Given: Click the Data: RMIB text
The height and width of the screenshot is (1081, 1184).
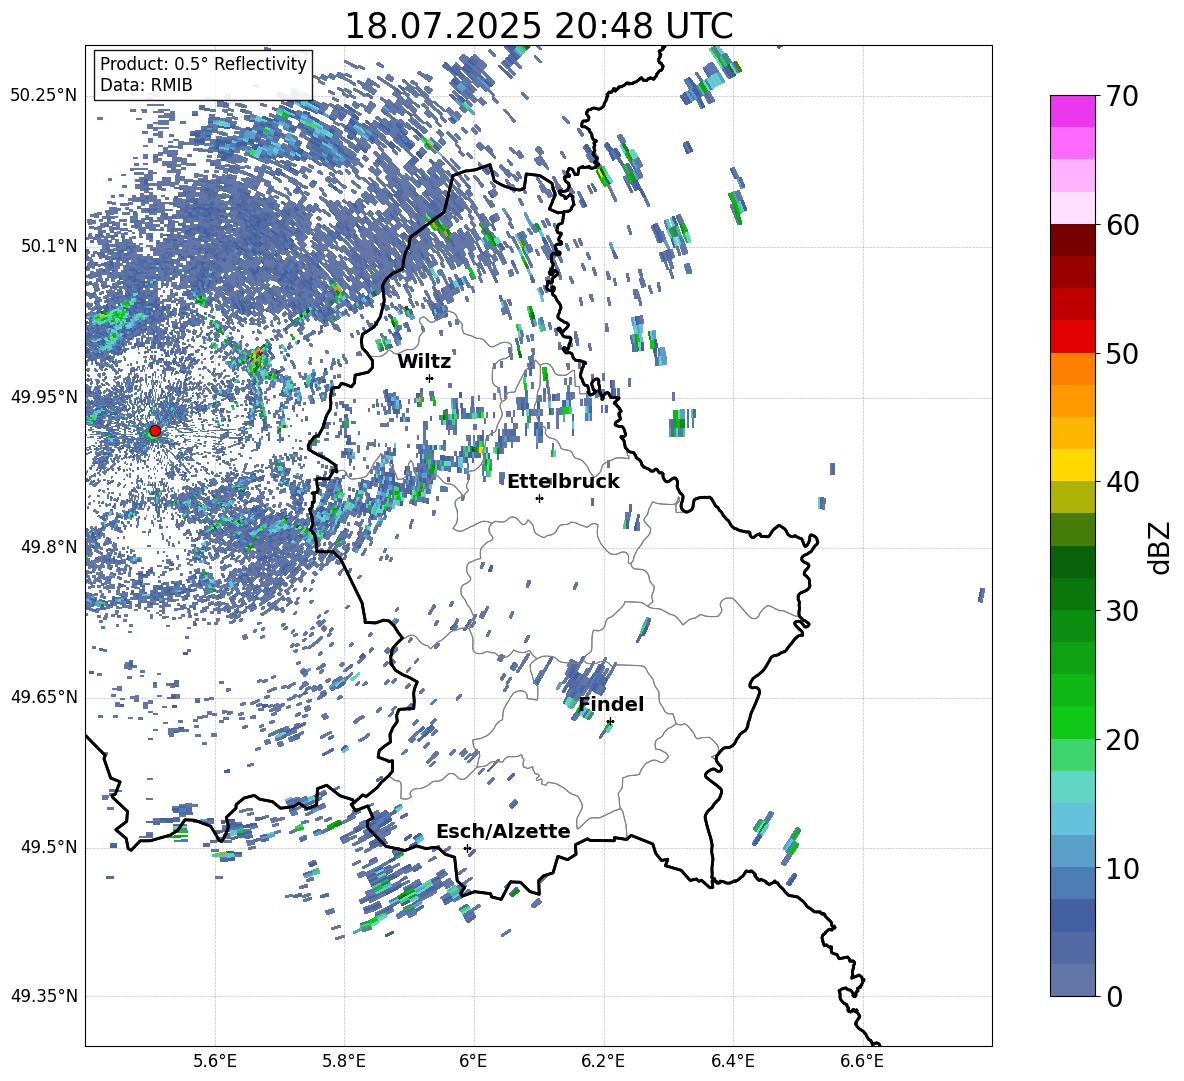Looking at the screenshot, I should (x=146, y=85).
